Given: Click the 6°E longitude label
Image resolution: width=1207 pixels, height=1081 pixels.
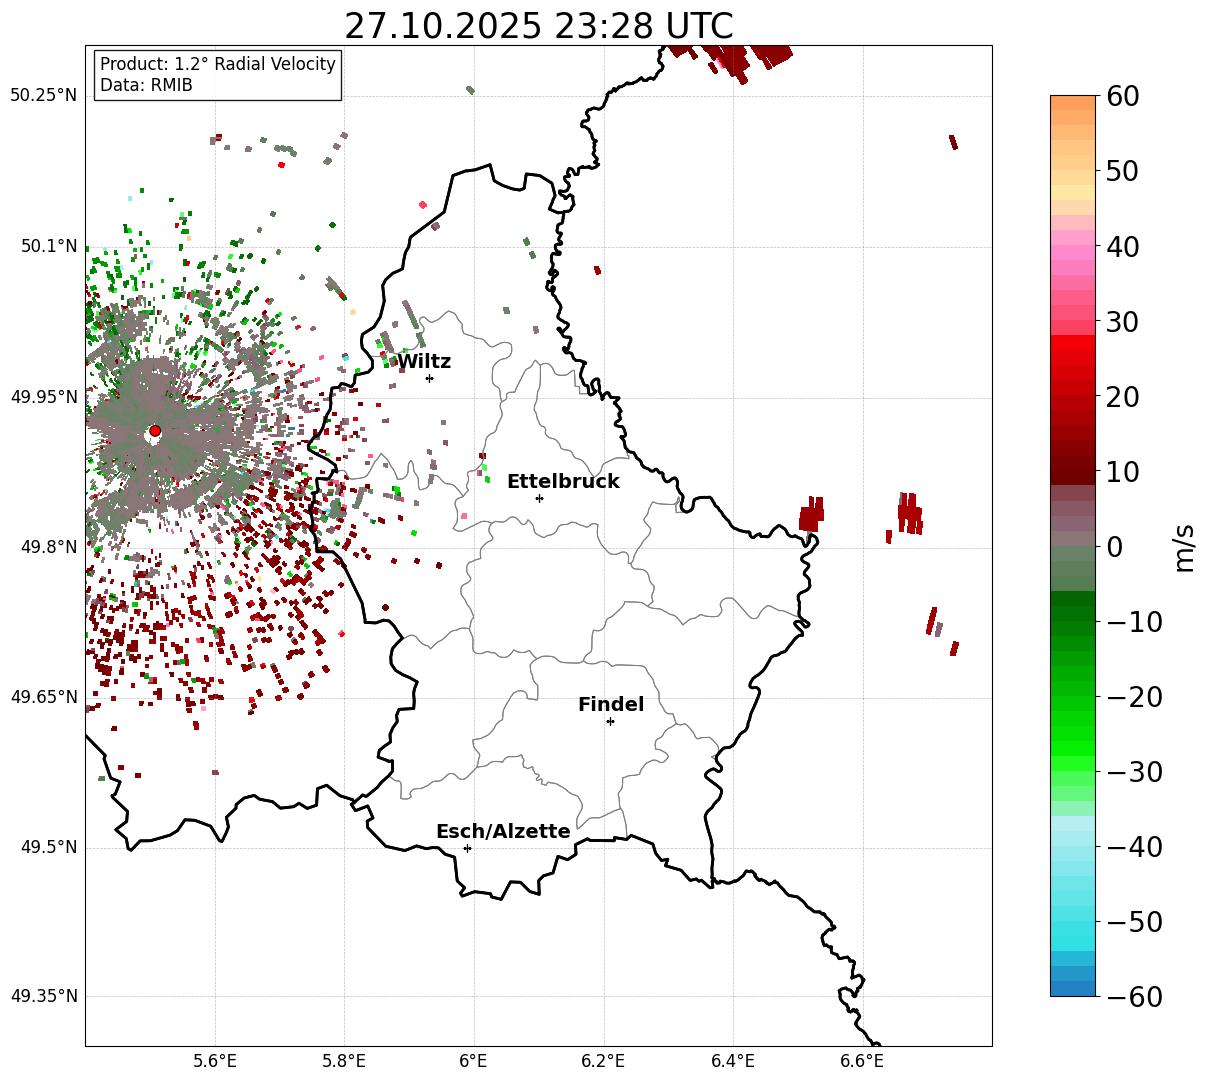Looking at the screenshot, I should click(474, 1061).
